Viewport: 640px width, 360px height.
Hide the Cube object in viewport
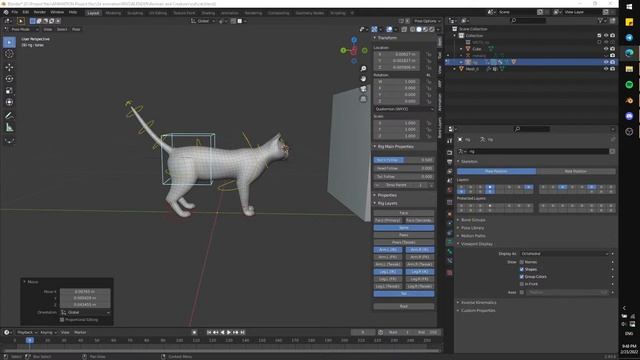pyautogui.click(x=606, y=49)
